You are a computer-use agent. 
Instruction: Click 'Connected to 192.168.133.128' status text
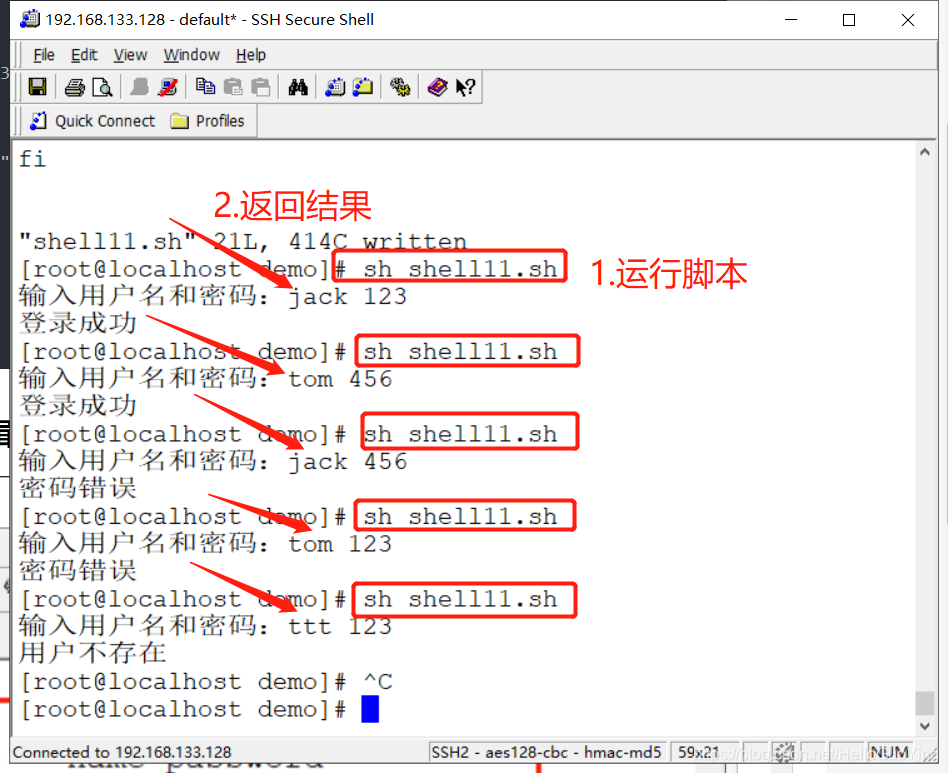(x=122, y=752)
